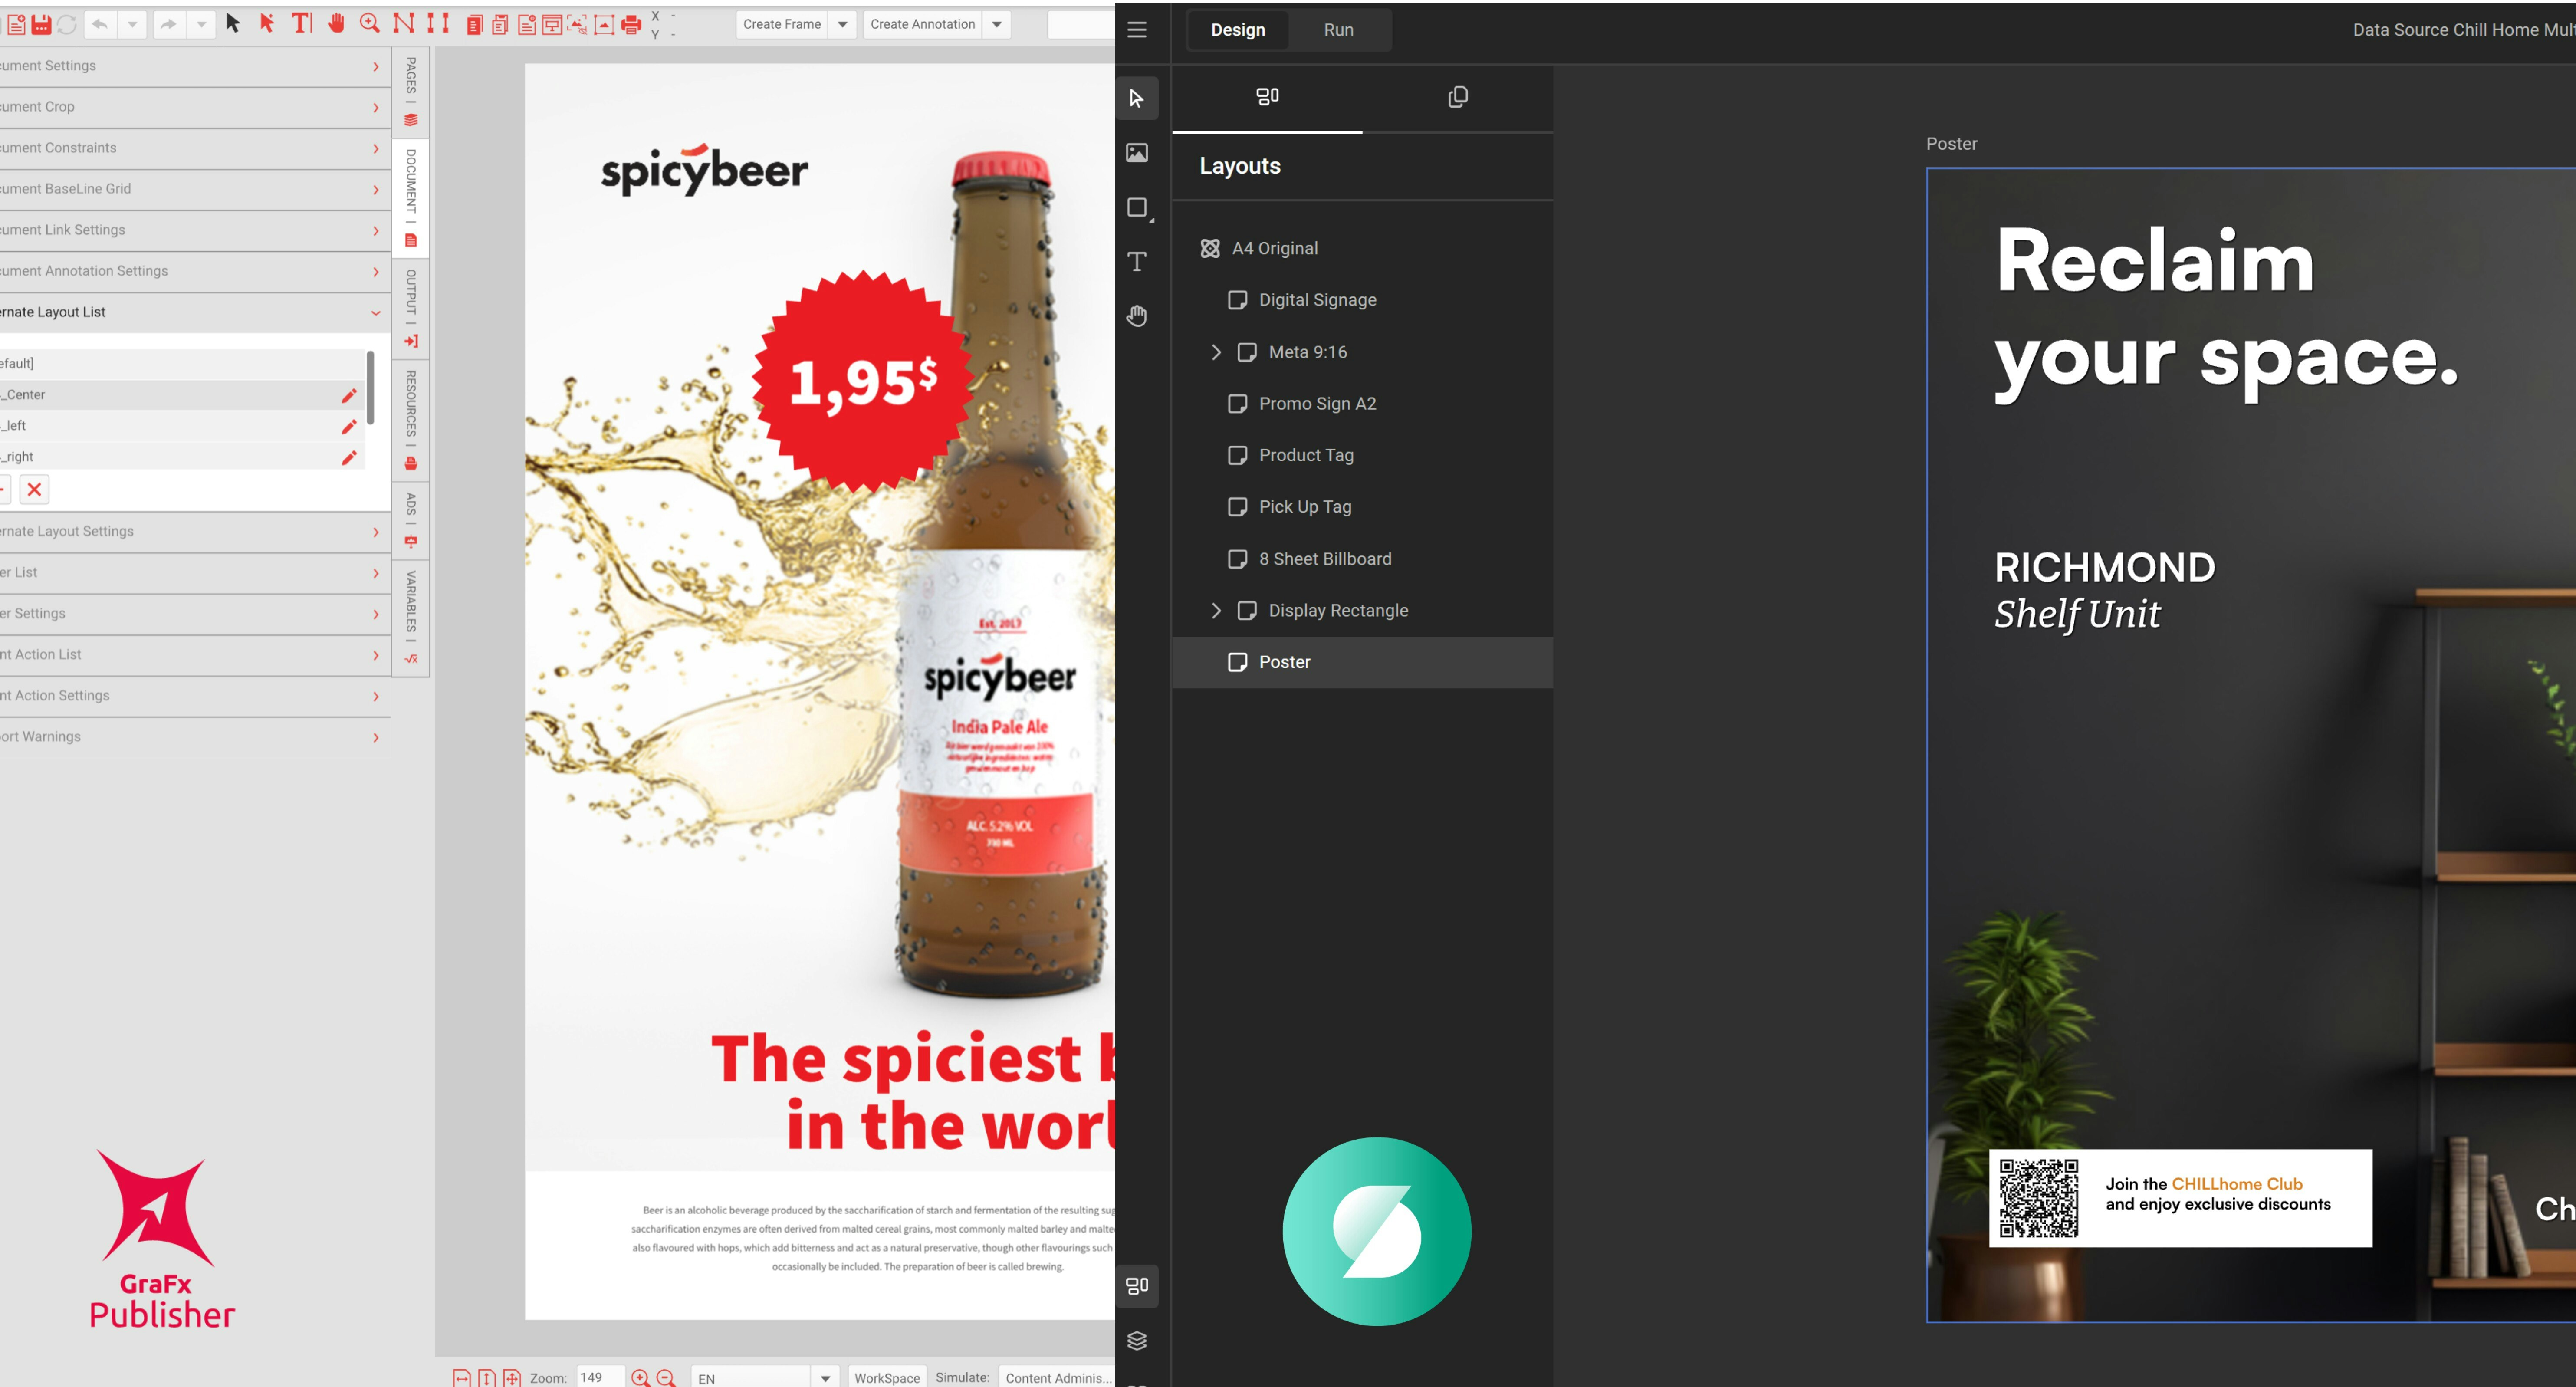Expand the Display Rectangle layout
The height and width of the screenshot is (1387, 2576).
click(1216, 611)
